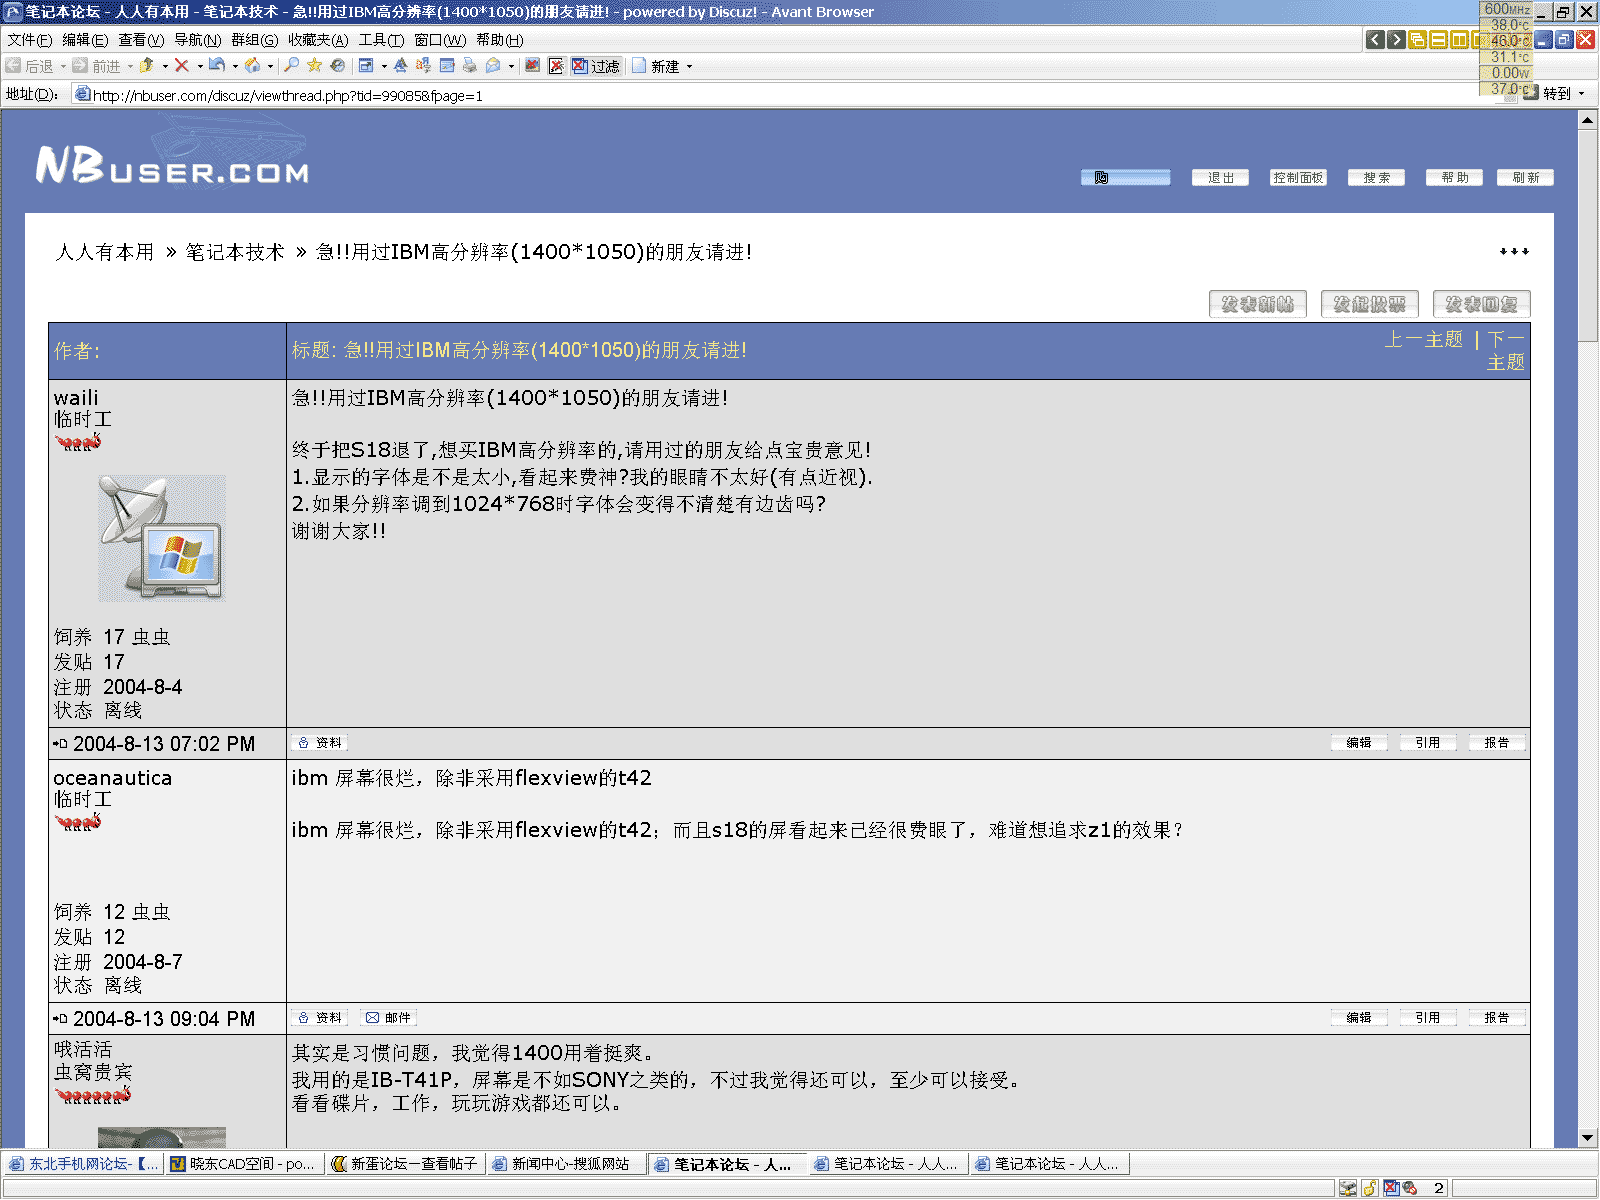This screenshot has height=1200, width=1600.
Task: Click the 控制面板 control panel button
Action: point(1298,177)
